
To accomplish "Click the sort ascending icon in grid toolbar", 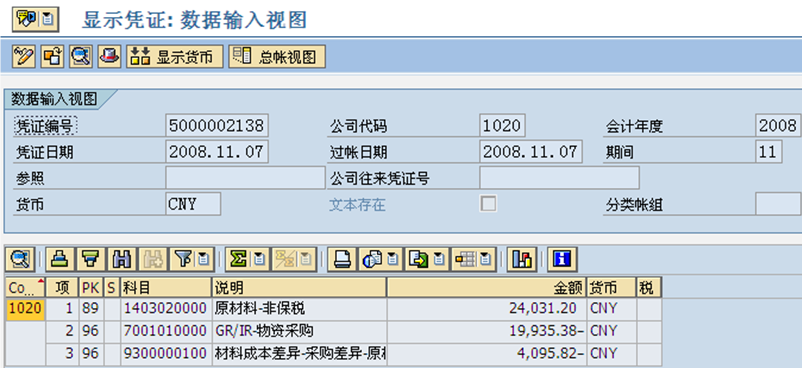I will click(61, 259).
